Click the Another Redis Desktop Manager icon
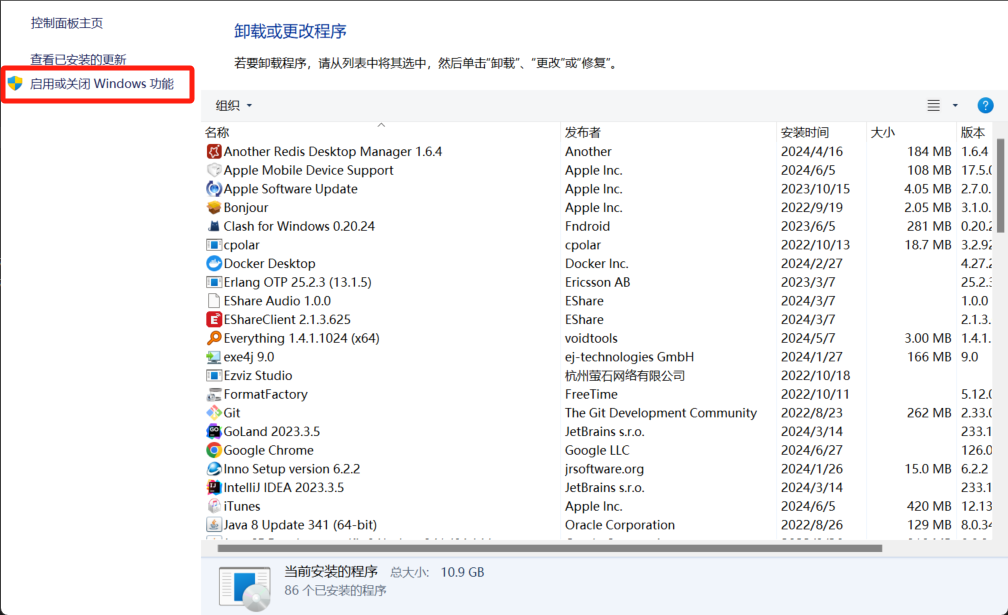This screenshot has width=1008, height=615. (213, 152)
